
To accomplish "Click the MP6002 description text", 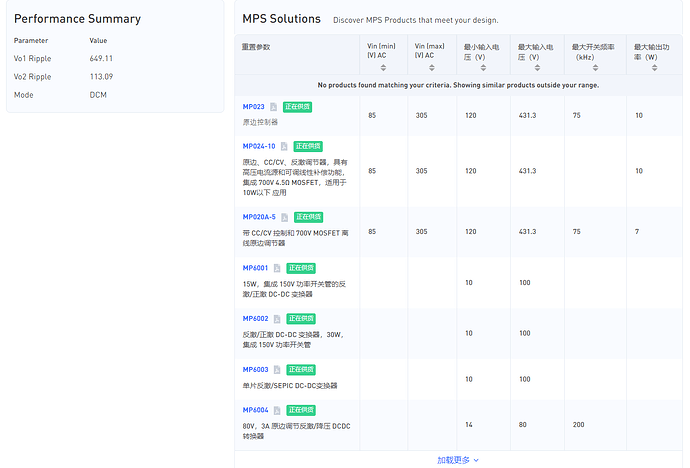I will click(293, 340).
